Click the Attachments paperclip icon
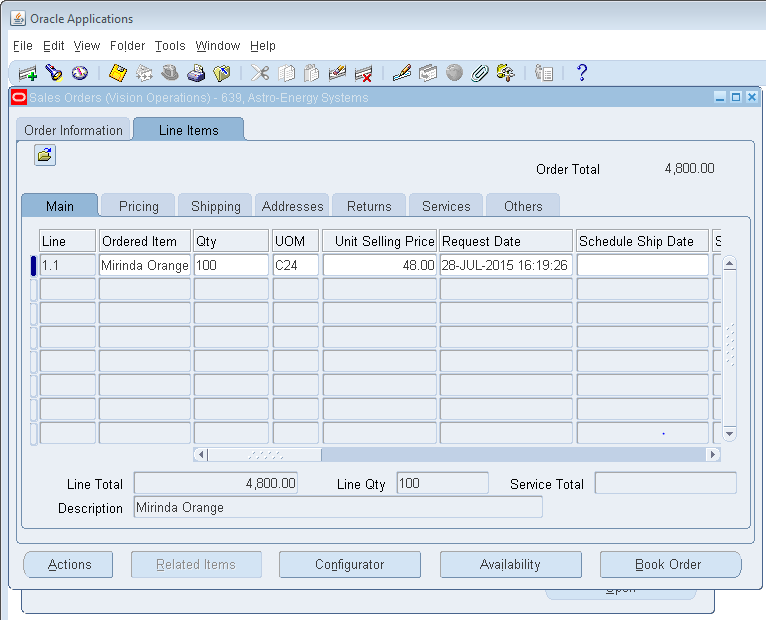 [480, 73]
